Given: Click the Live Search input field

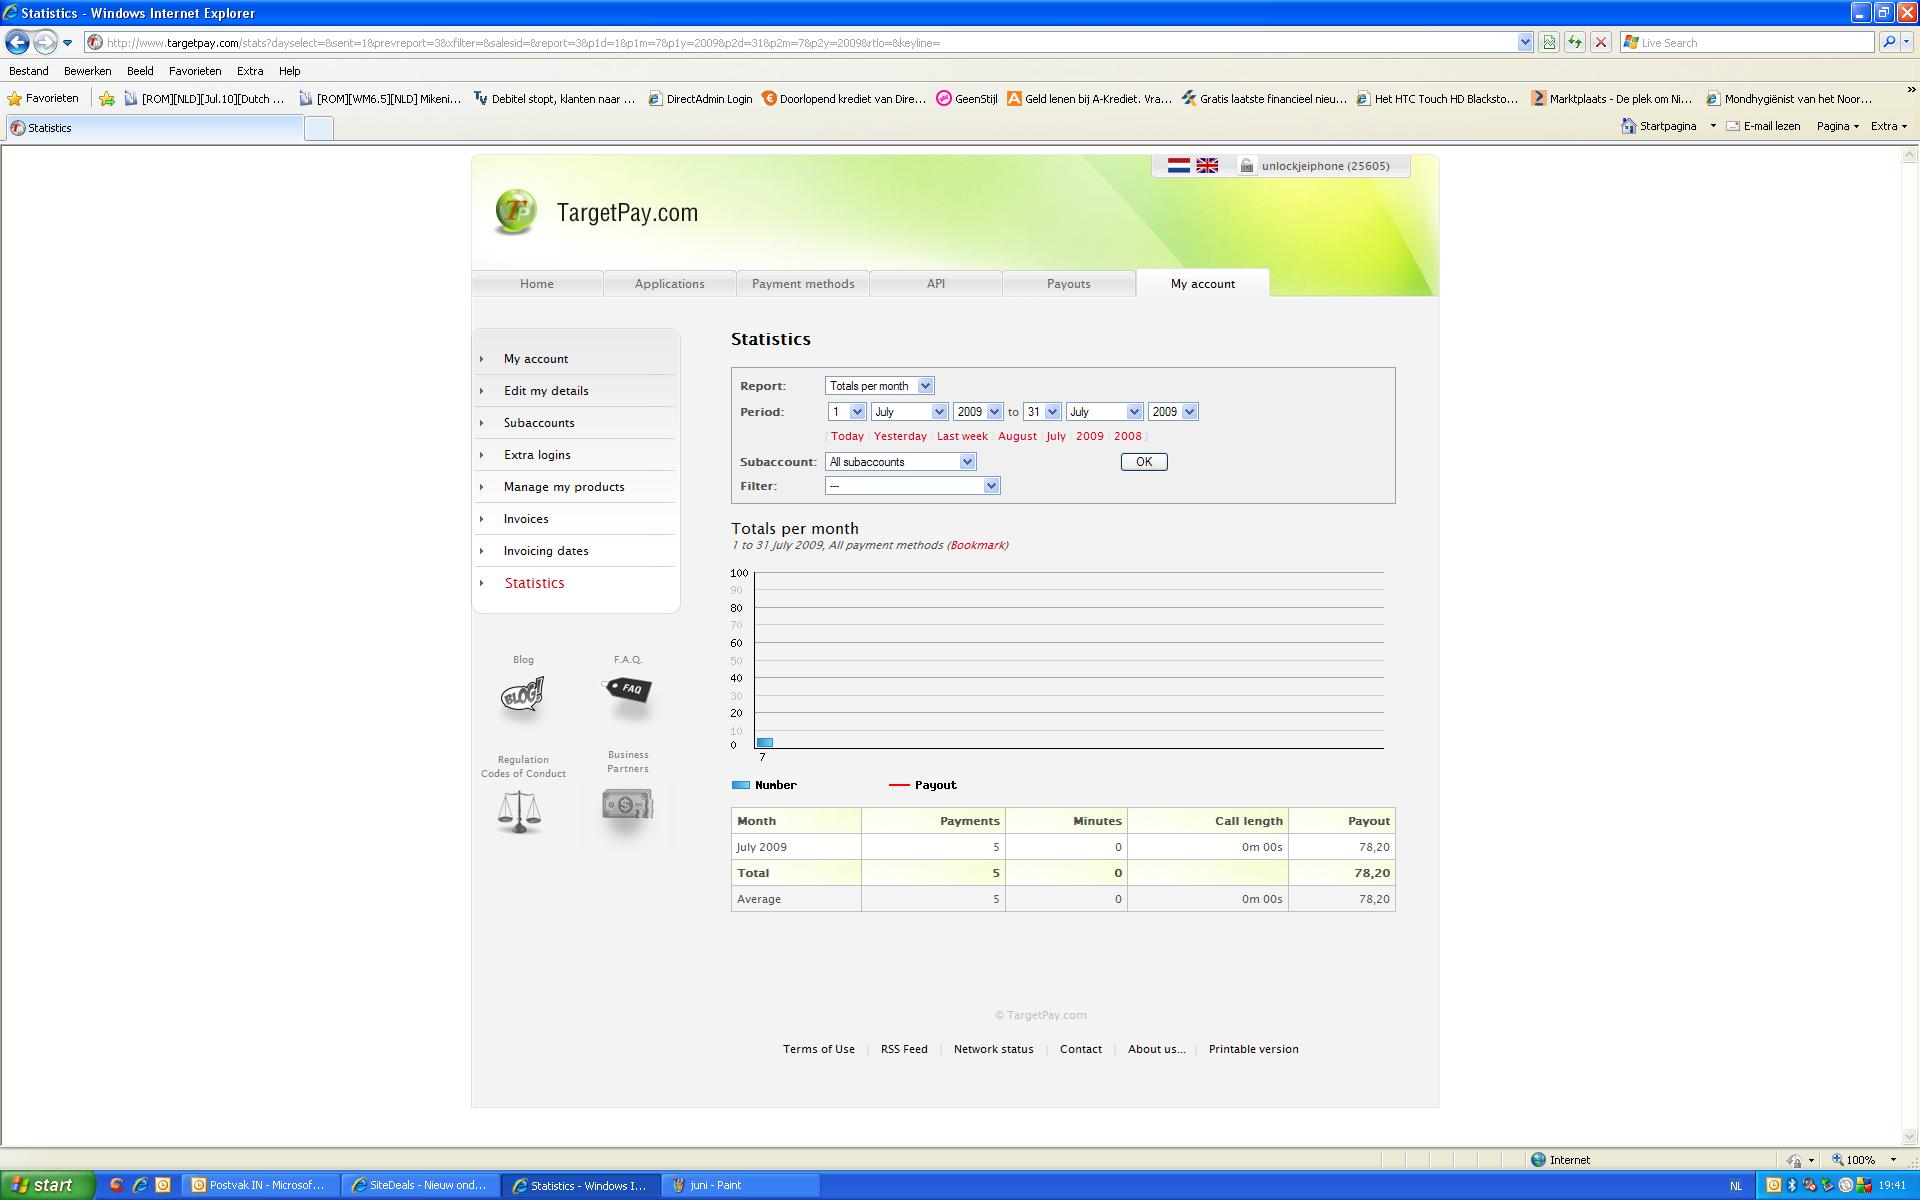Looking at the screenshot, I should [x=1755, y=42].
